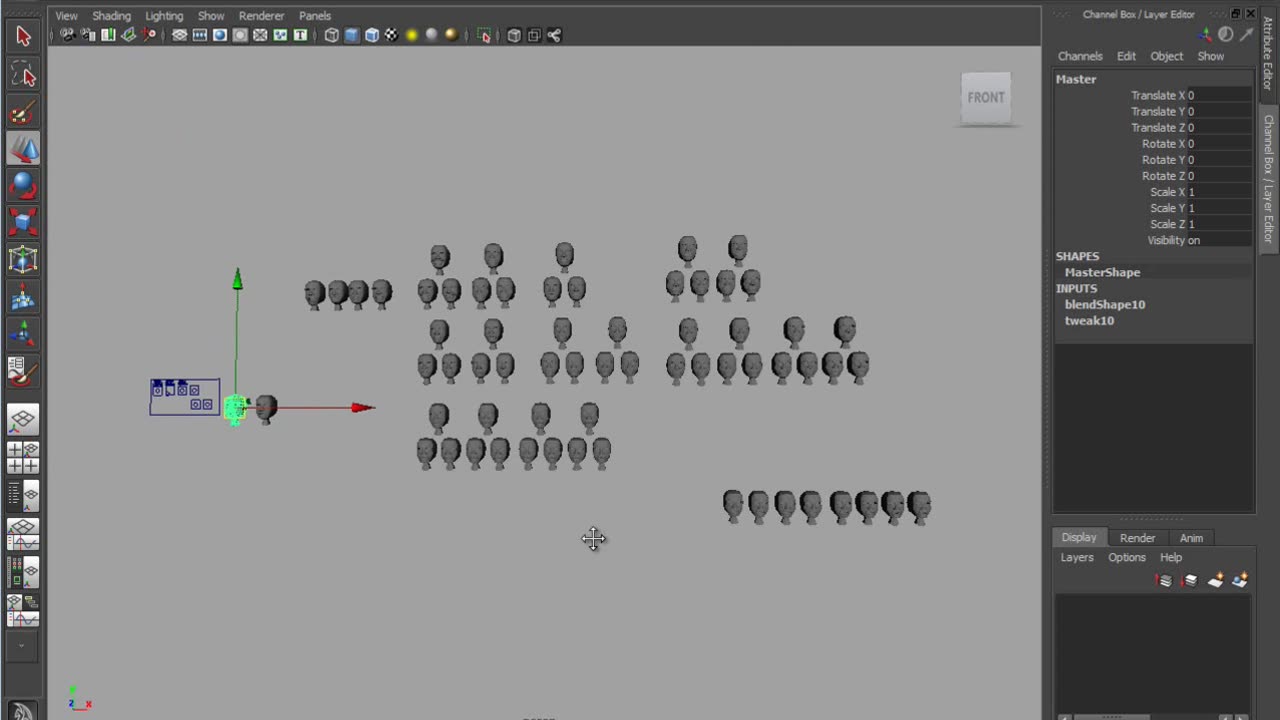
Task: Activate the Soft Modification tool
Action: pyautogui.click(x=23, y=297)
